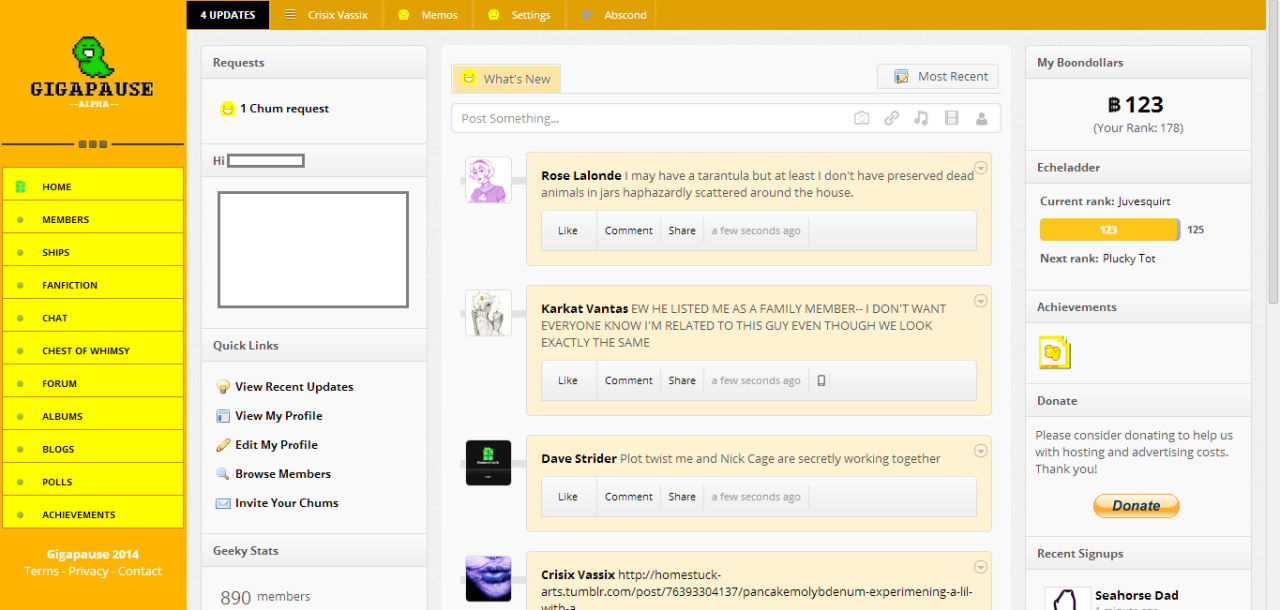Open Karkat Vantas's avatar
The image size is (1280, 610).
[489, 313]
